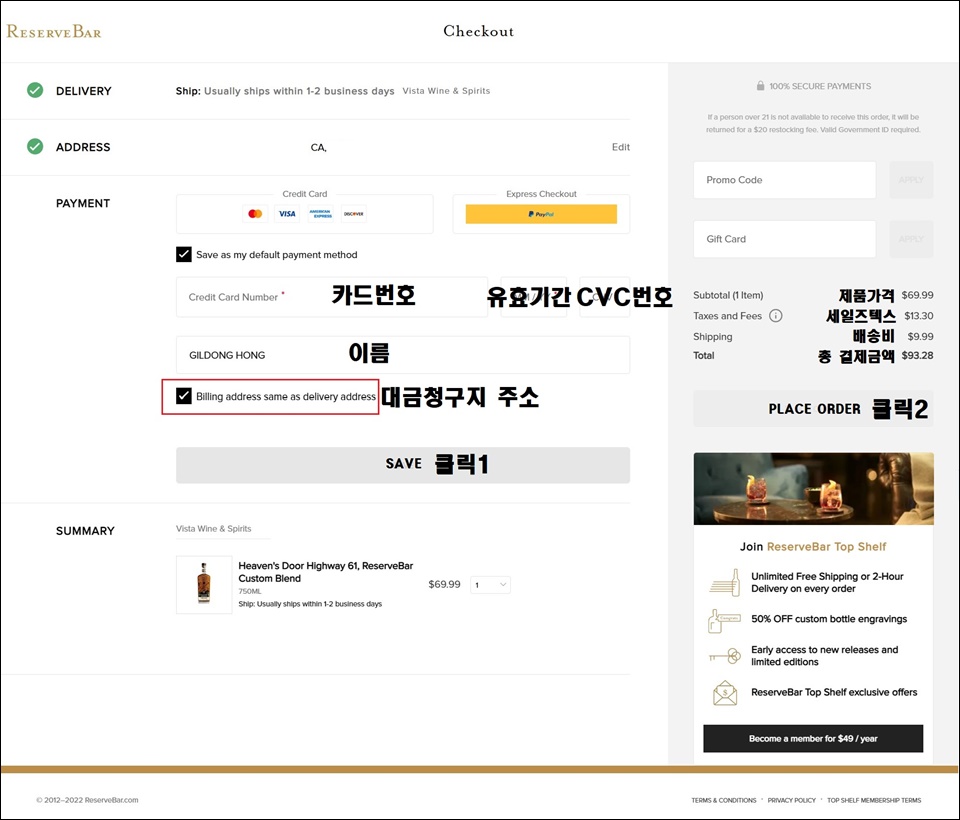This screenshot has width=960, height=820.
Task: Click the Taxes and Fees info icon
Action: click(776, 316)
